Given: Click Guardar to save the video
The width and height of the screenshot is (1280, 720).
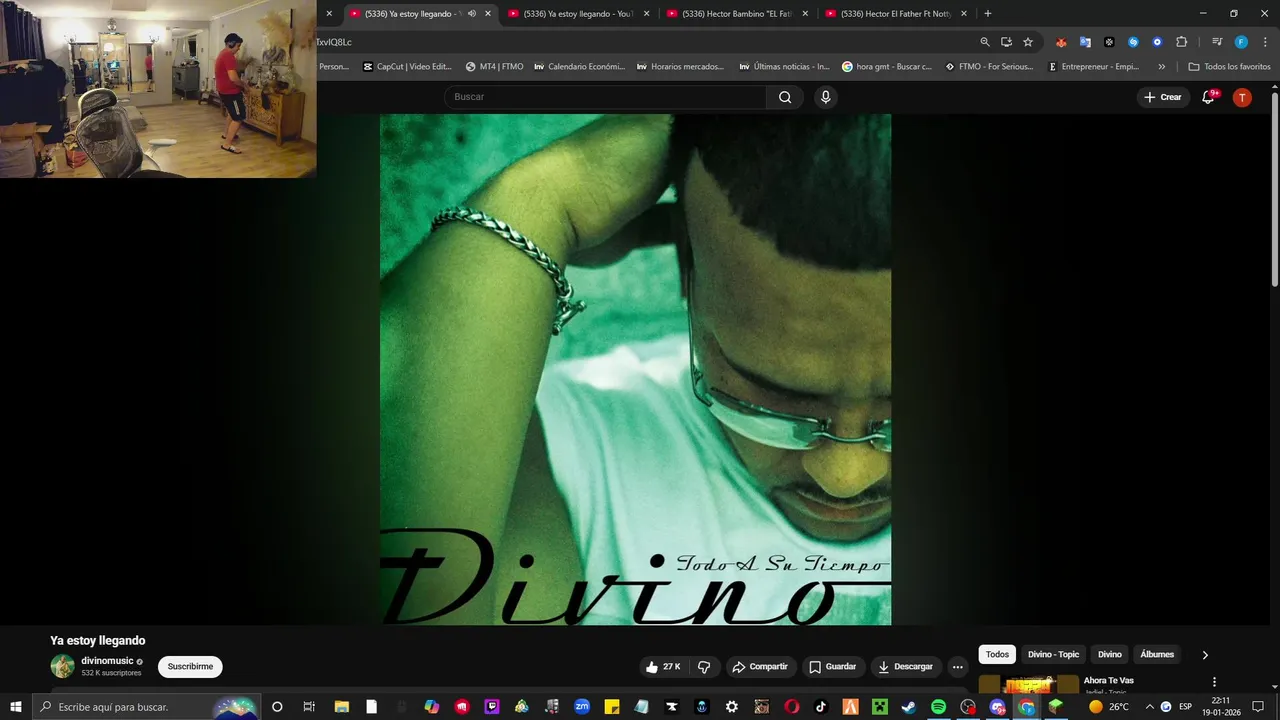Looking at the screenshot, I should point(832,667).
